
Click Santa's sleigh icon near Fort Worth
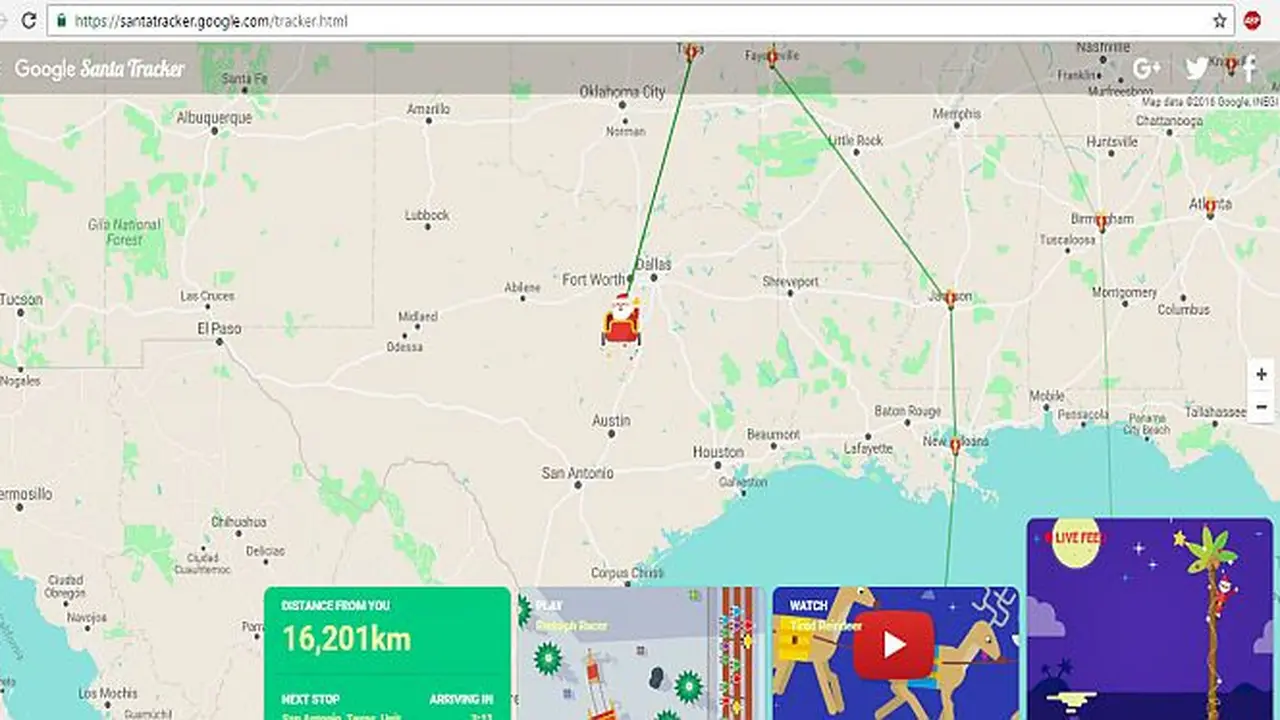pos(621,319)
